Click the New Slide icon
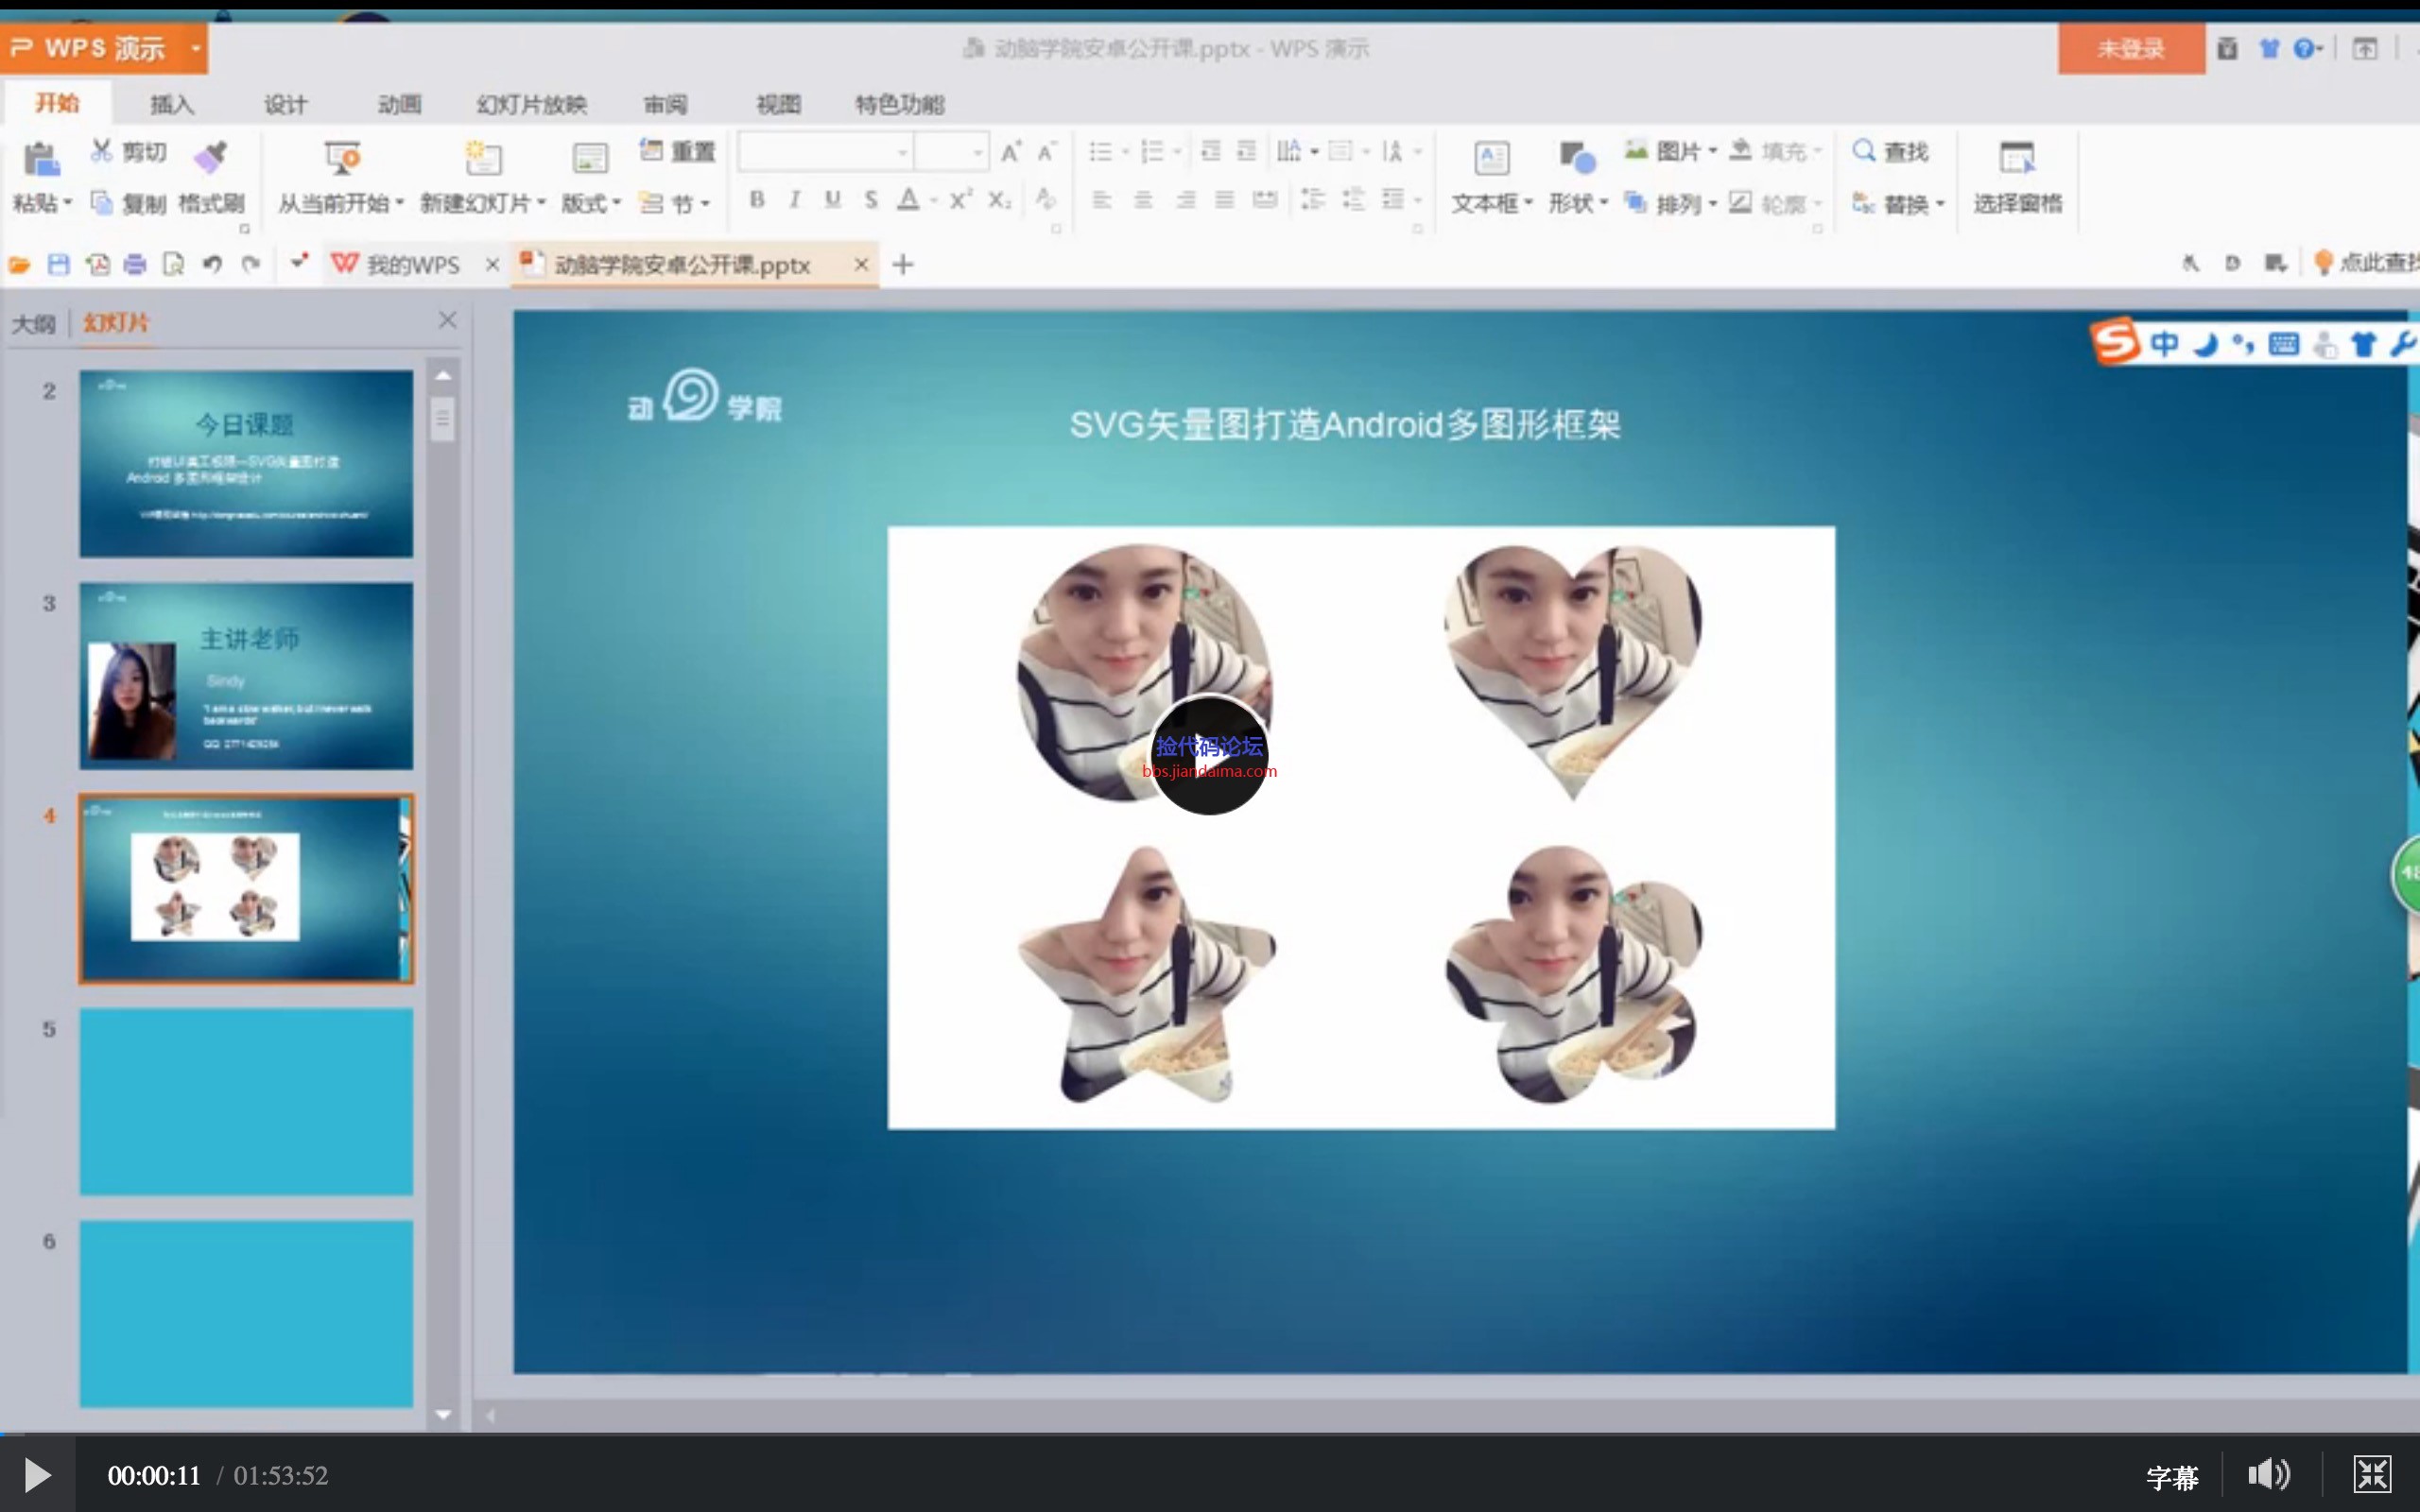Image resolution: width=2420 pixels, height=1512 pixels. [x=483, y=158]
